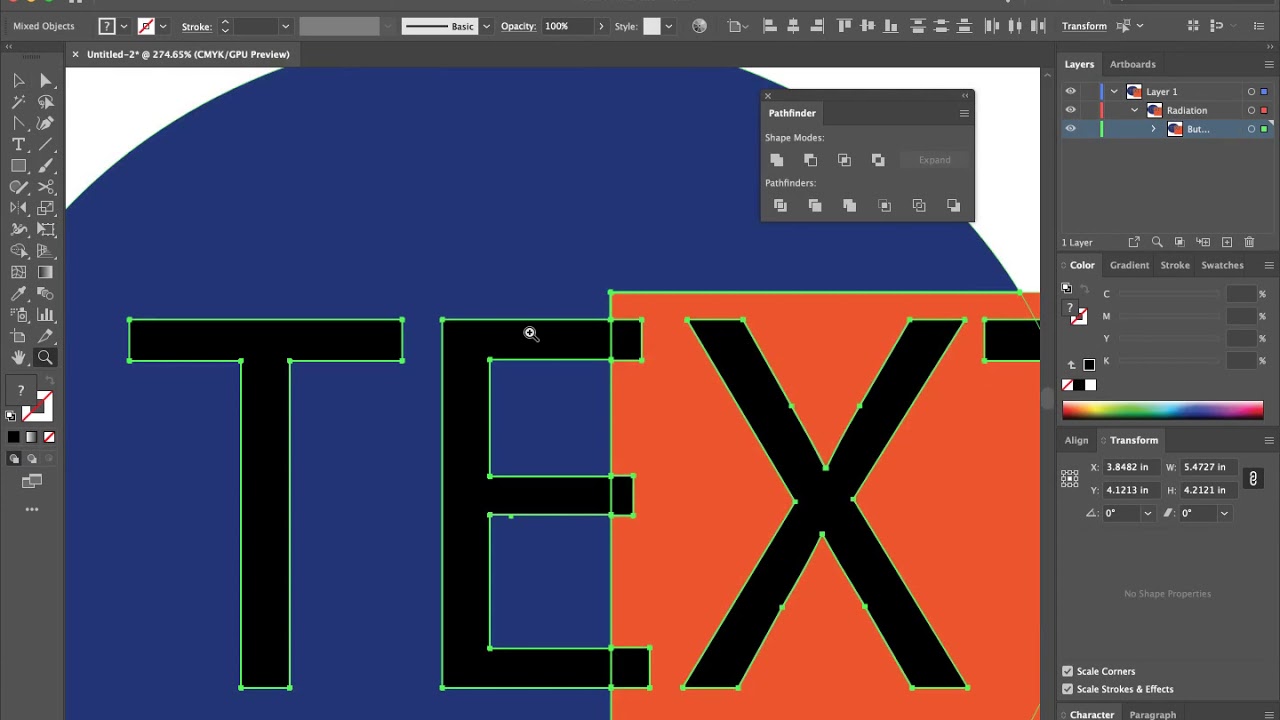Create new layer in Layers panel
The width and height of the screenshot is (1280, 720).
pos(1227,242)
